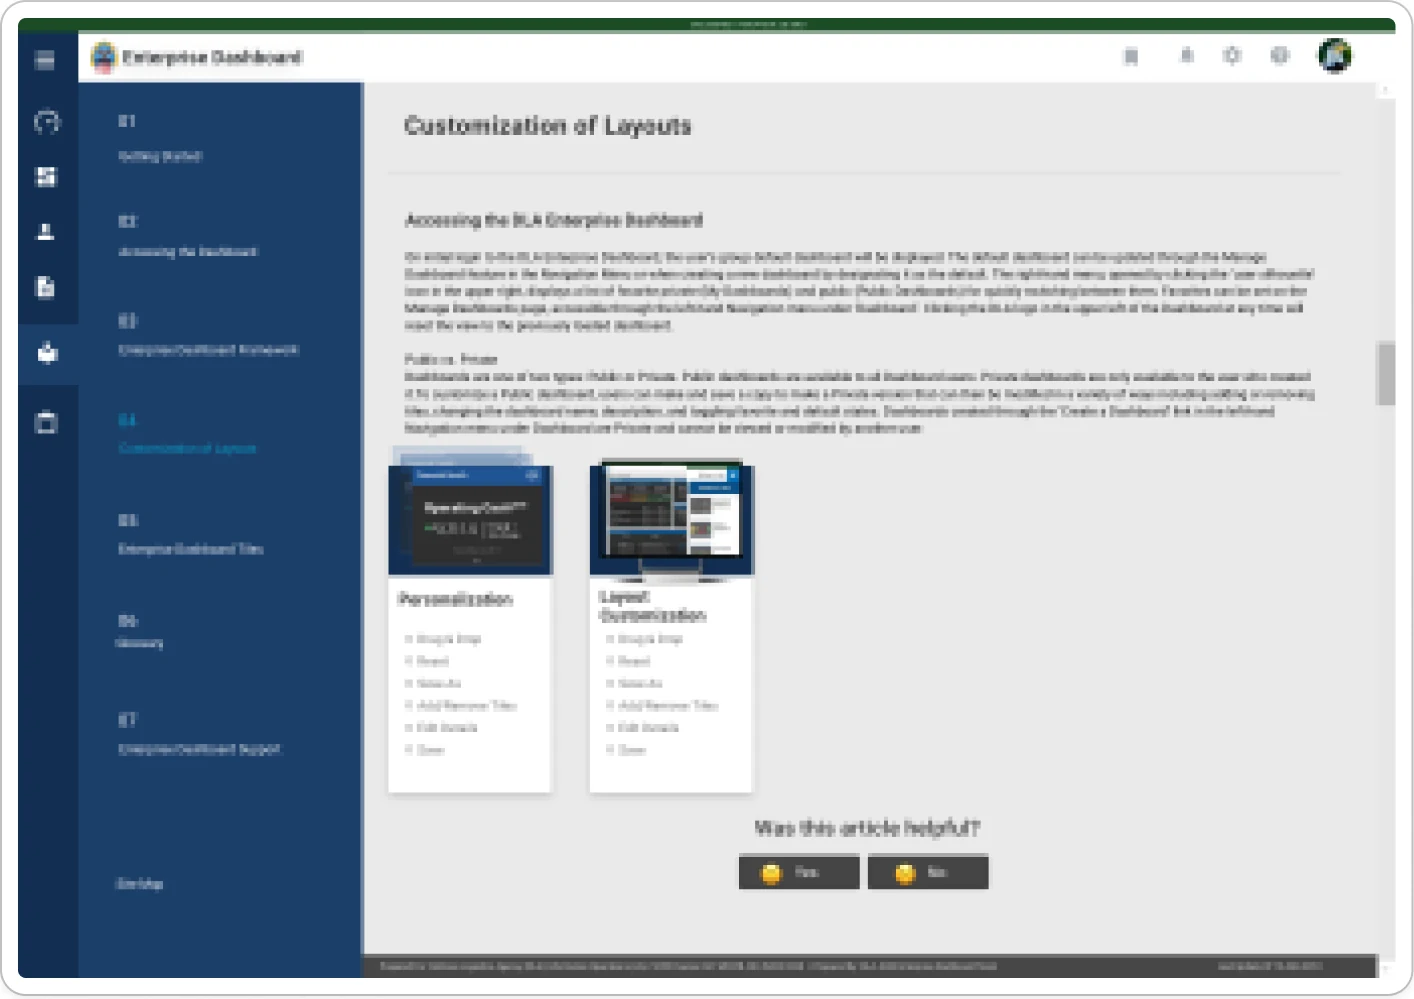Click Reset in Layout Customization card
The image size is (1414, 999).
tap(634, 662)
